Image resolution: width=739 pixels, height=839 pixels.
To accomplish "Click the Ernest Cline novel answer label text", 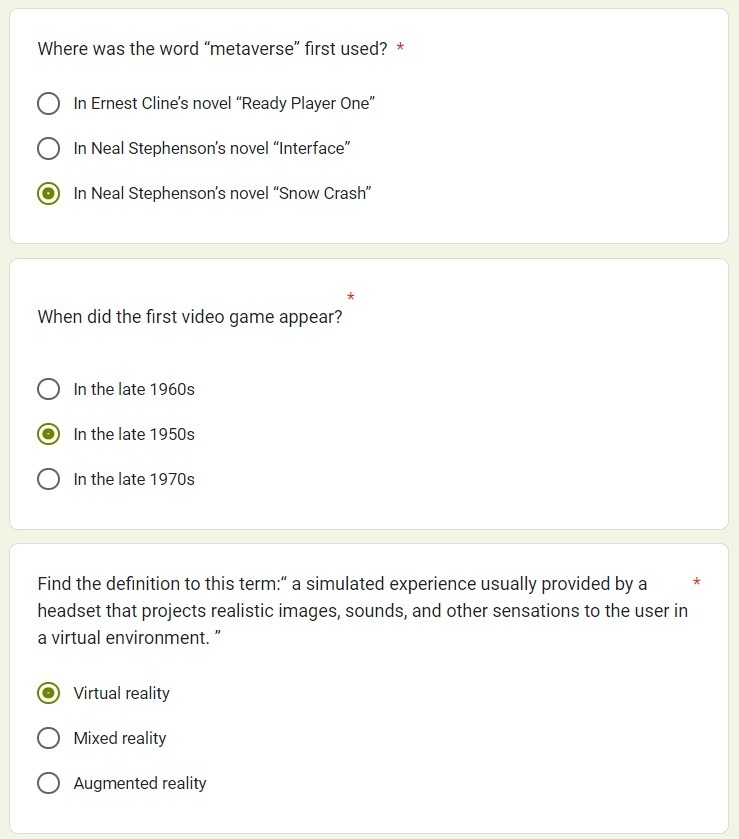I will (224, 103).
